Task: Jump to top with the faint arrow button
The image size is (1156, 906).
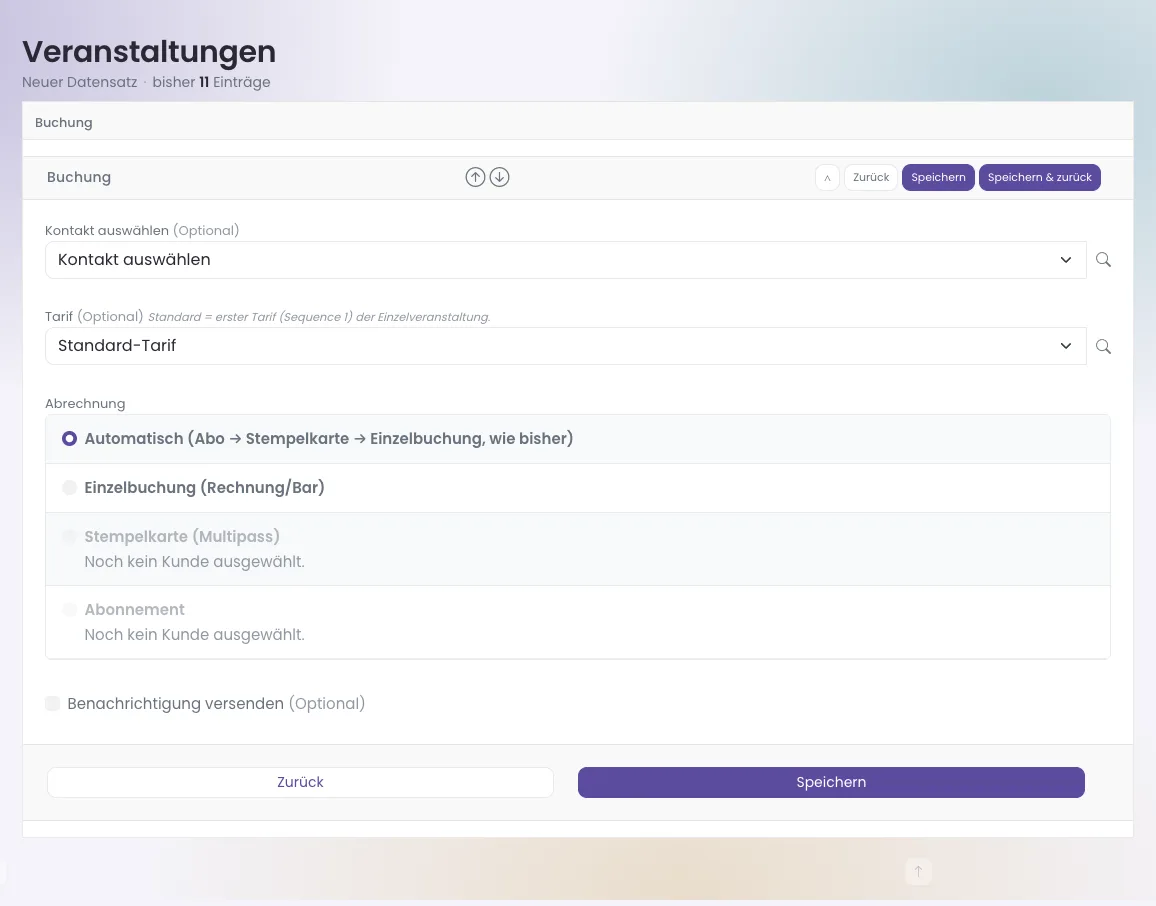Action: tap(919, 871)
